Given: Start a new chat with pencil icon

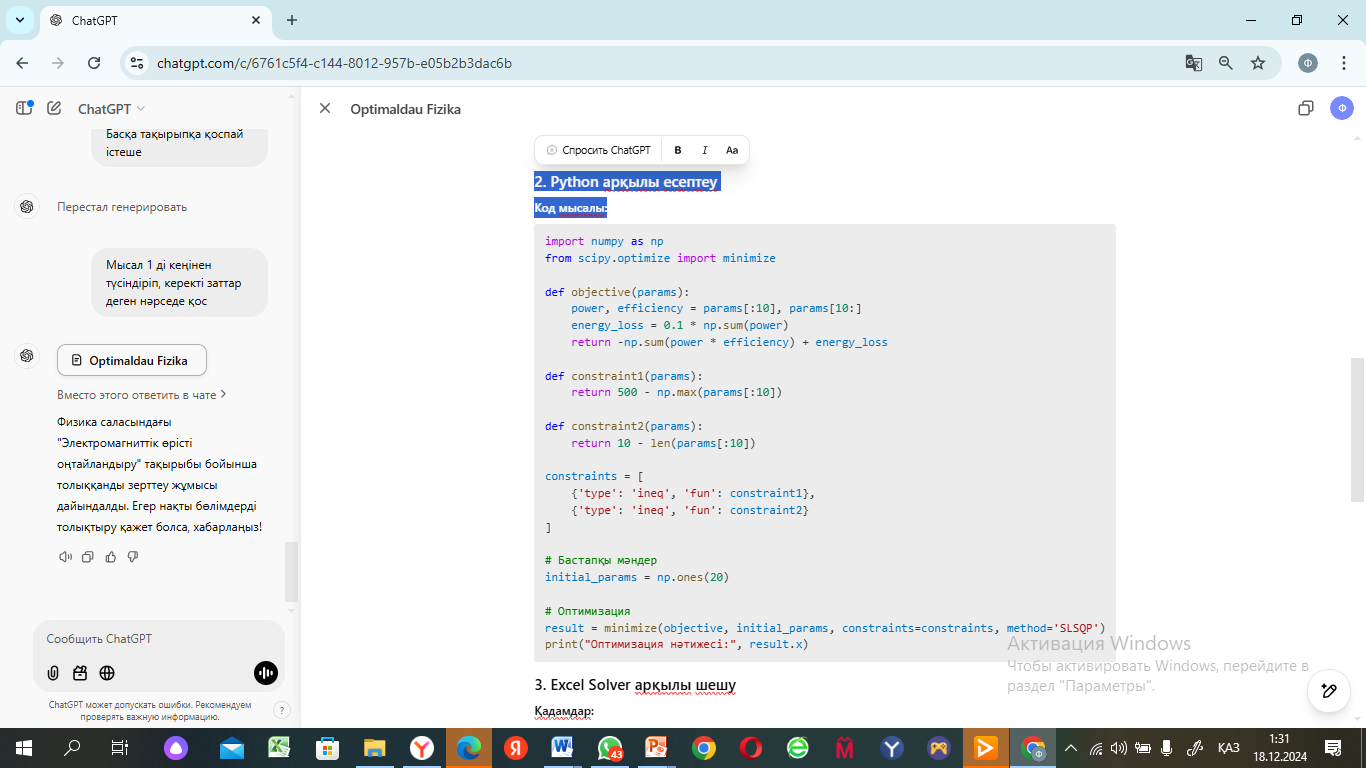Looking at the screenshot, I should click(x=54, y=108).
